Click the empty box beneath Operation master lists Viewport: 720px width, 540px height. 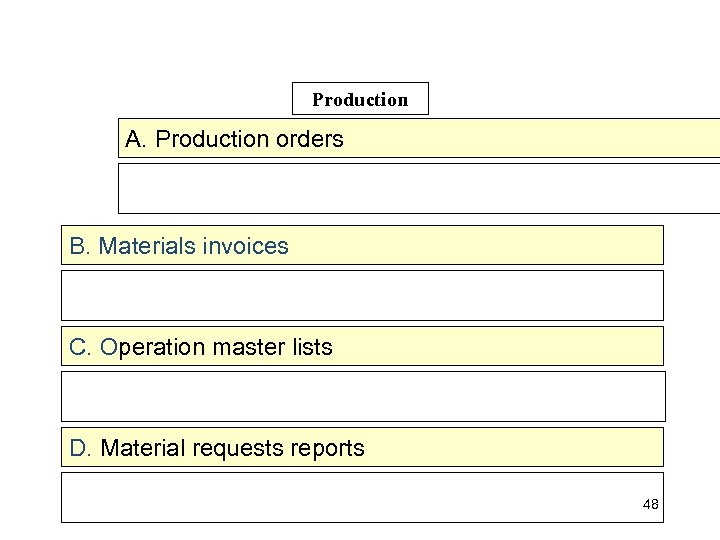362,396
